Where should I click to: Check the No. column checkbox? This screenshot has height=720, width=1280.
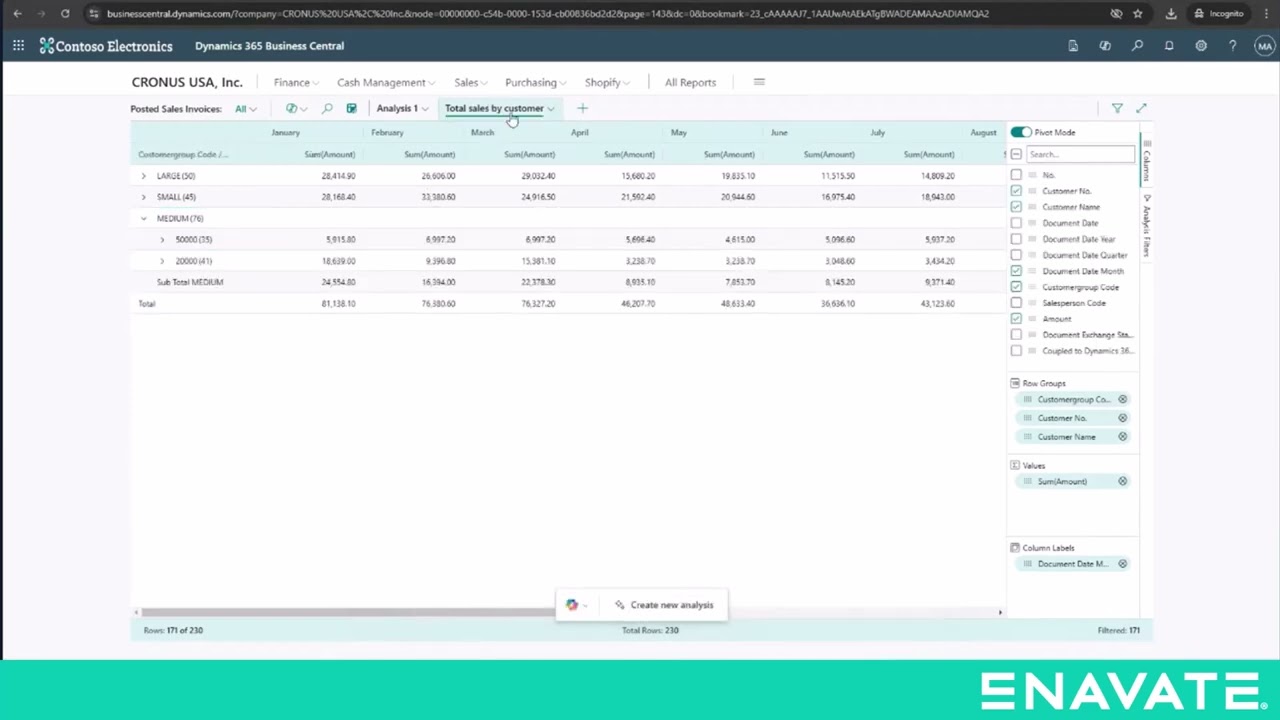pyautogui.click(x=1016, y=175)
